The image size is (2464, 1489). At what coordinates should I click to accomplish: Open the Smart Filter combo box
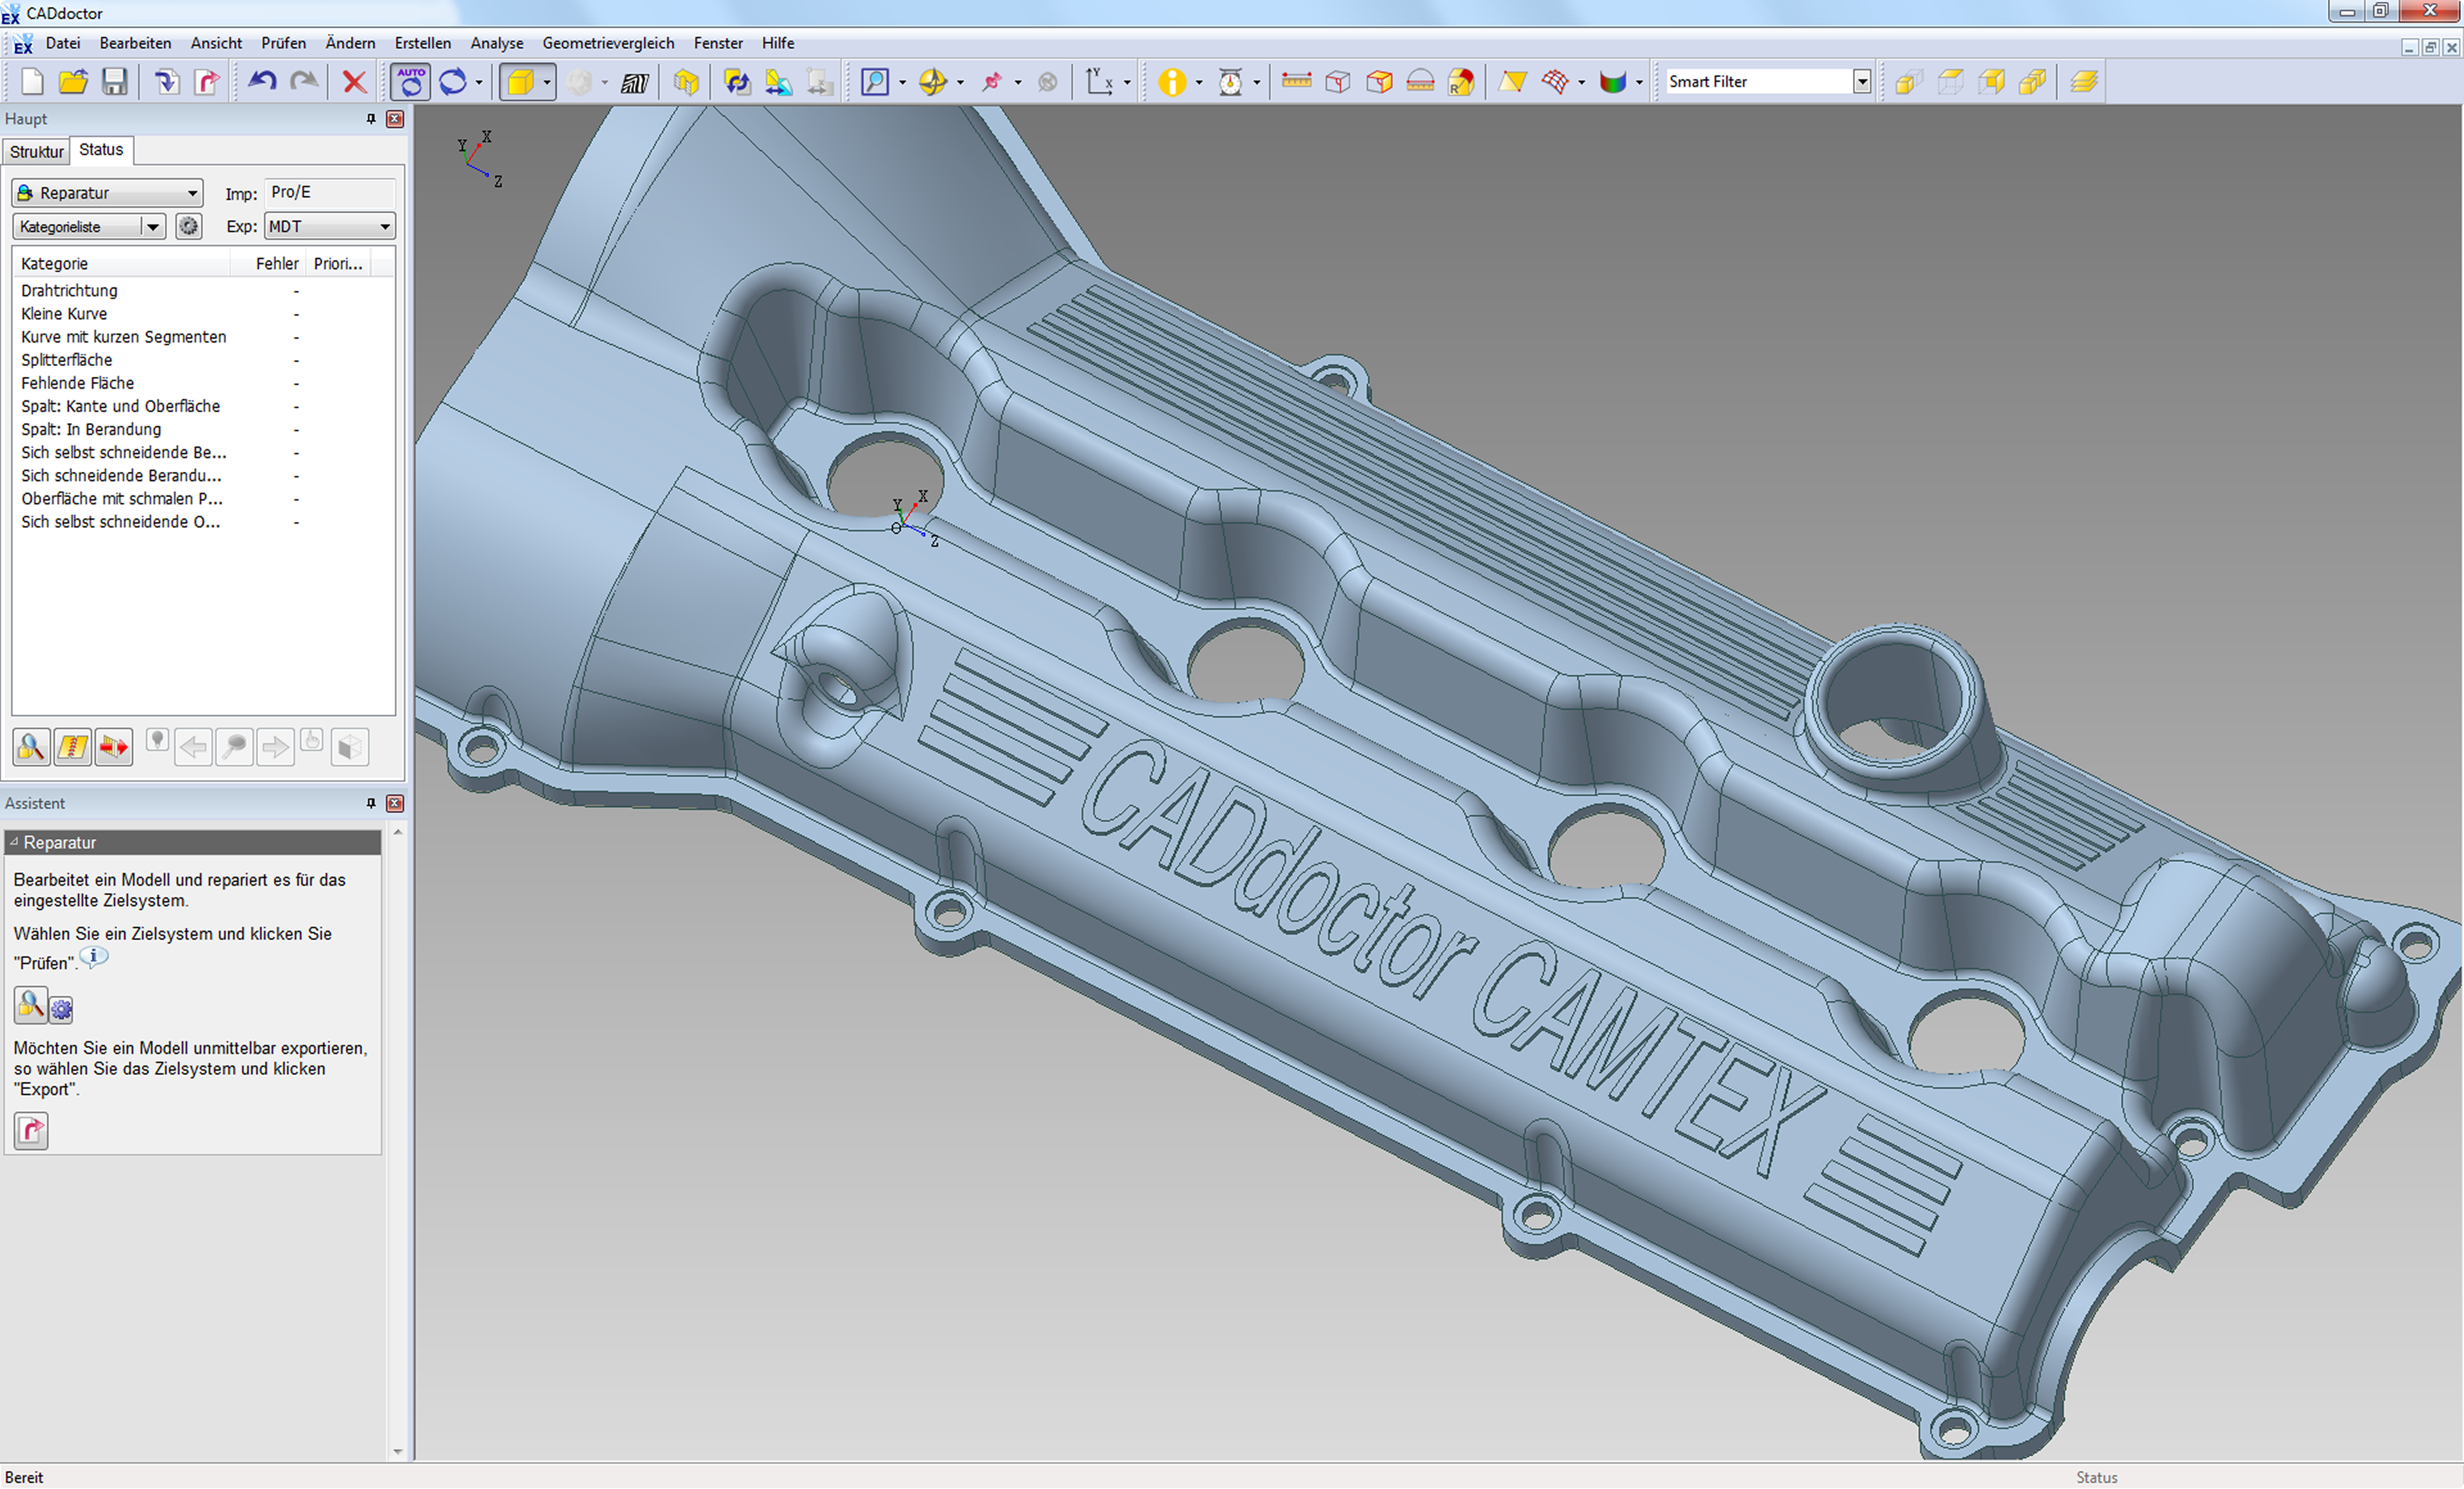(1861, 82)
